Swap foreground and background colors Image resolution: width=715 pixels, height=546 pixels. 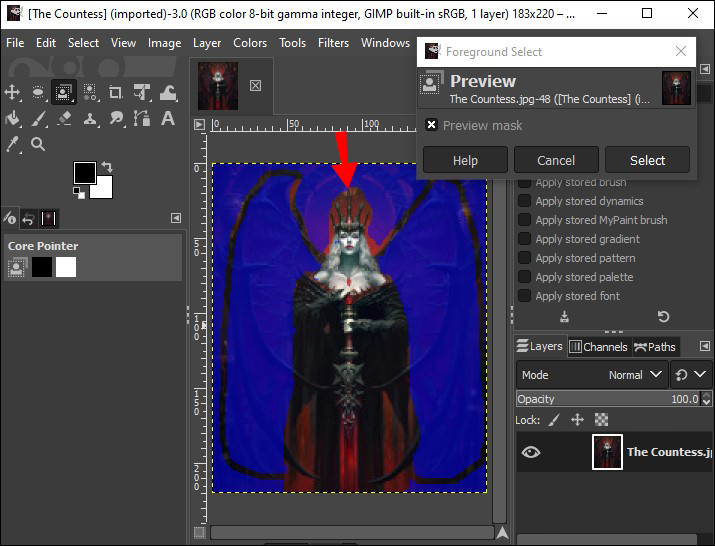(x=107, y=167)
